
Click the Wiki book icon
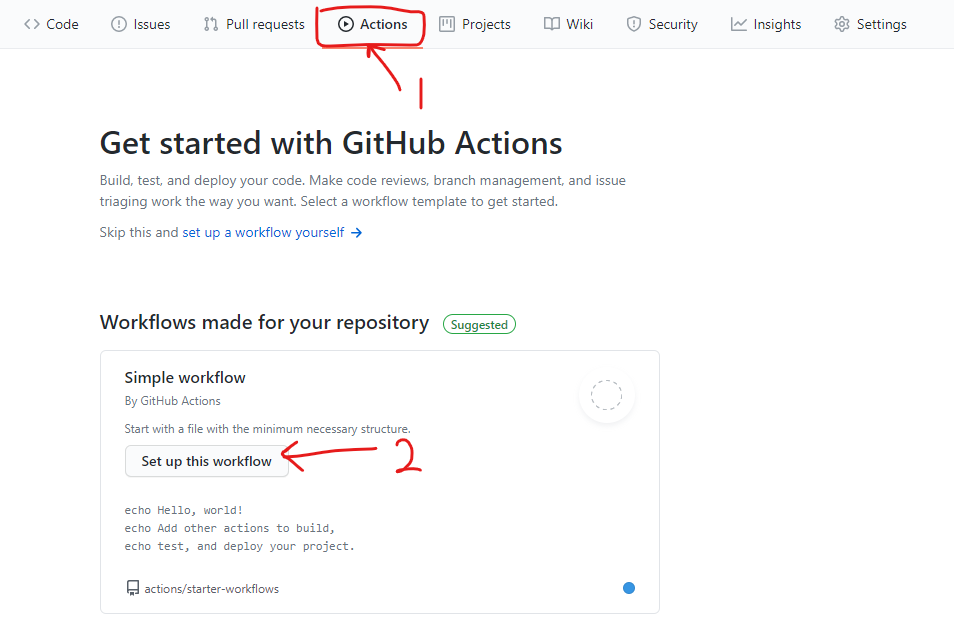click(x=552, y=24)
